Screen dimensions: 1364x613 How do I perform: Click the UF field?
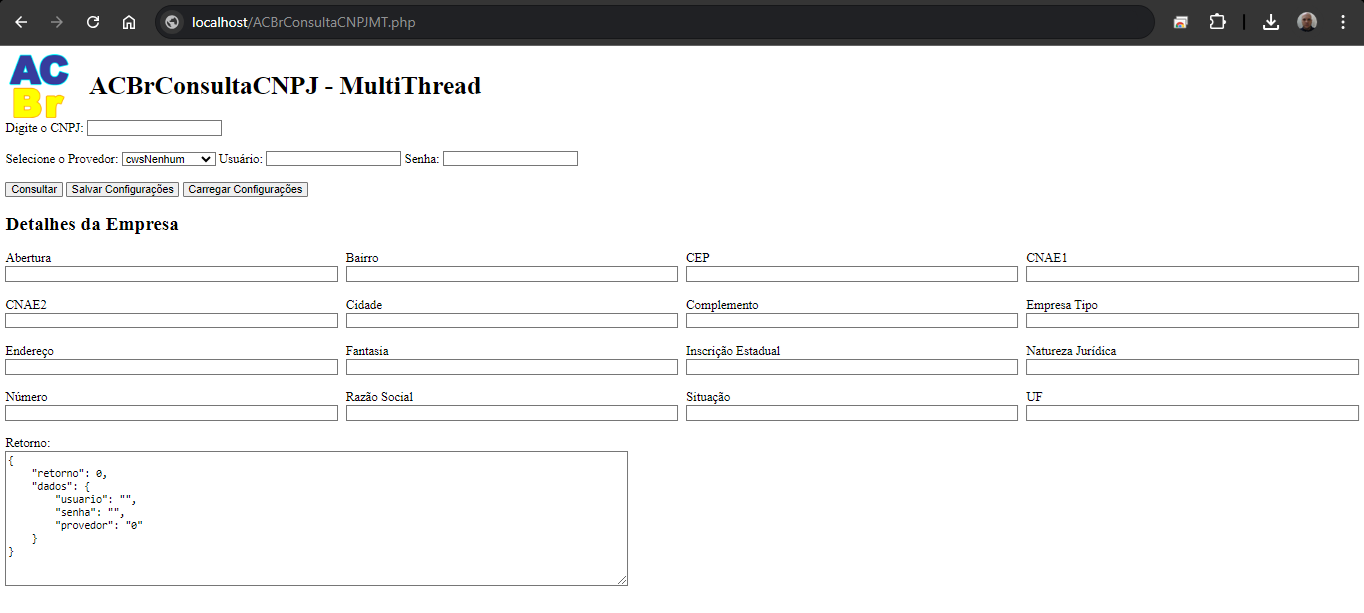[x=1192, y=413]
